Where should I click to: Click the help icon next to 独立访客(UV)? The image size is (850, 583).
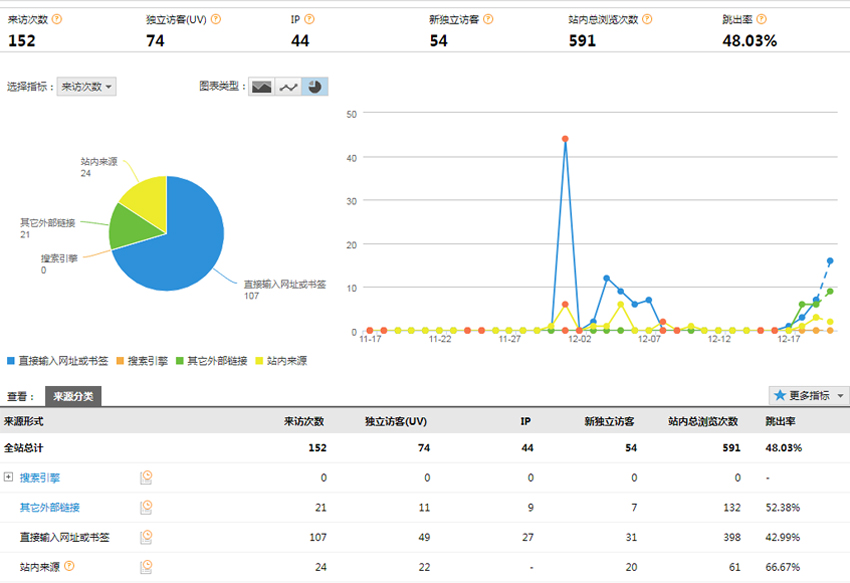(216, 19)
